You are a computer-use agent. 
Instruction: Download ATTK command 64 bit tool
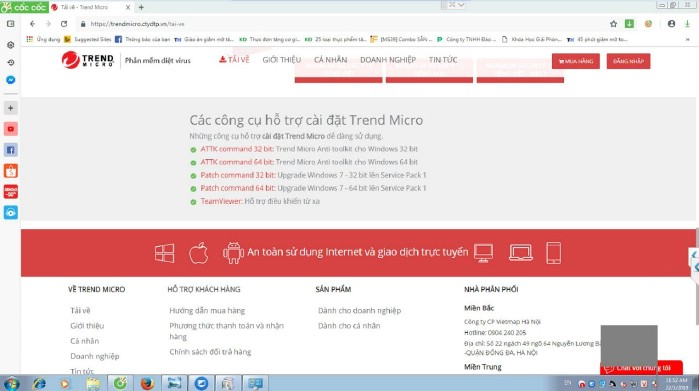coord(237,162)
